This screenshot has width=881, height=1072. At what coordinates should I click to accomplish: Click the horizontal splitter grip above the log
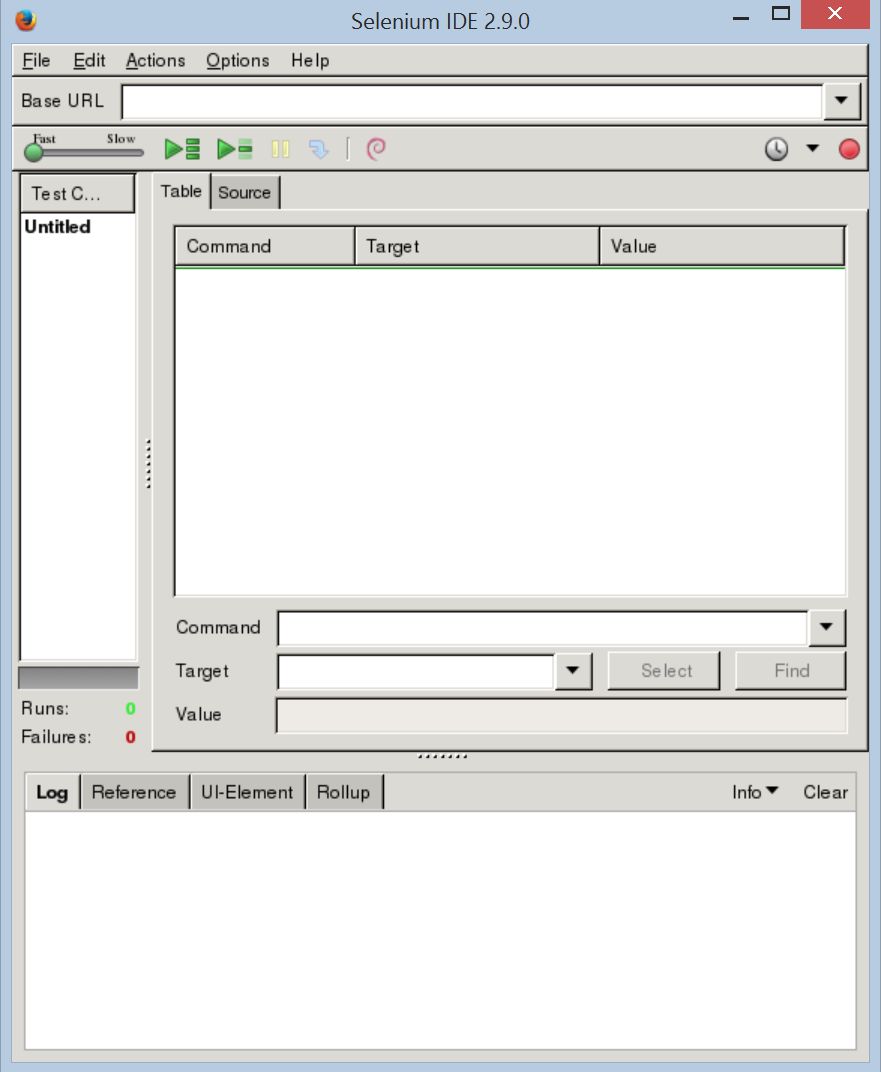(x=443, y=756)
